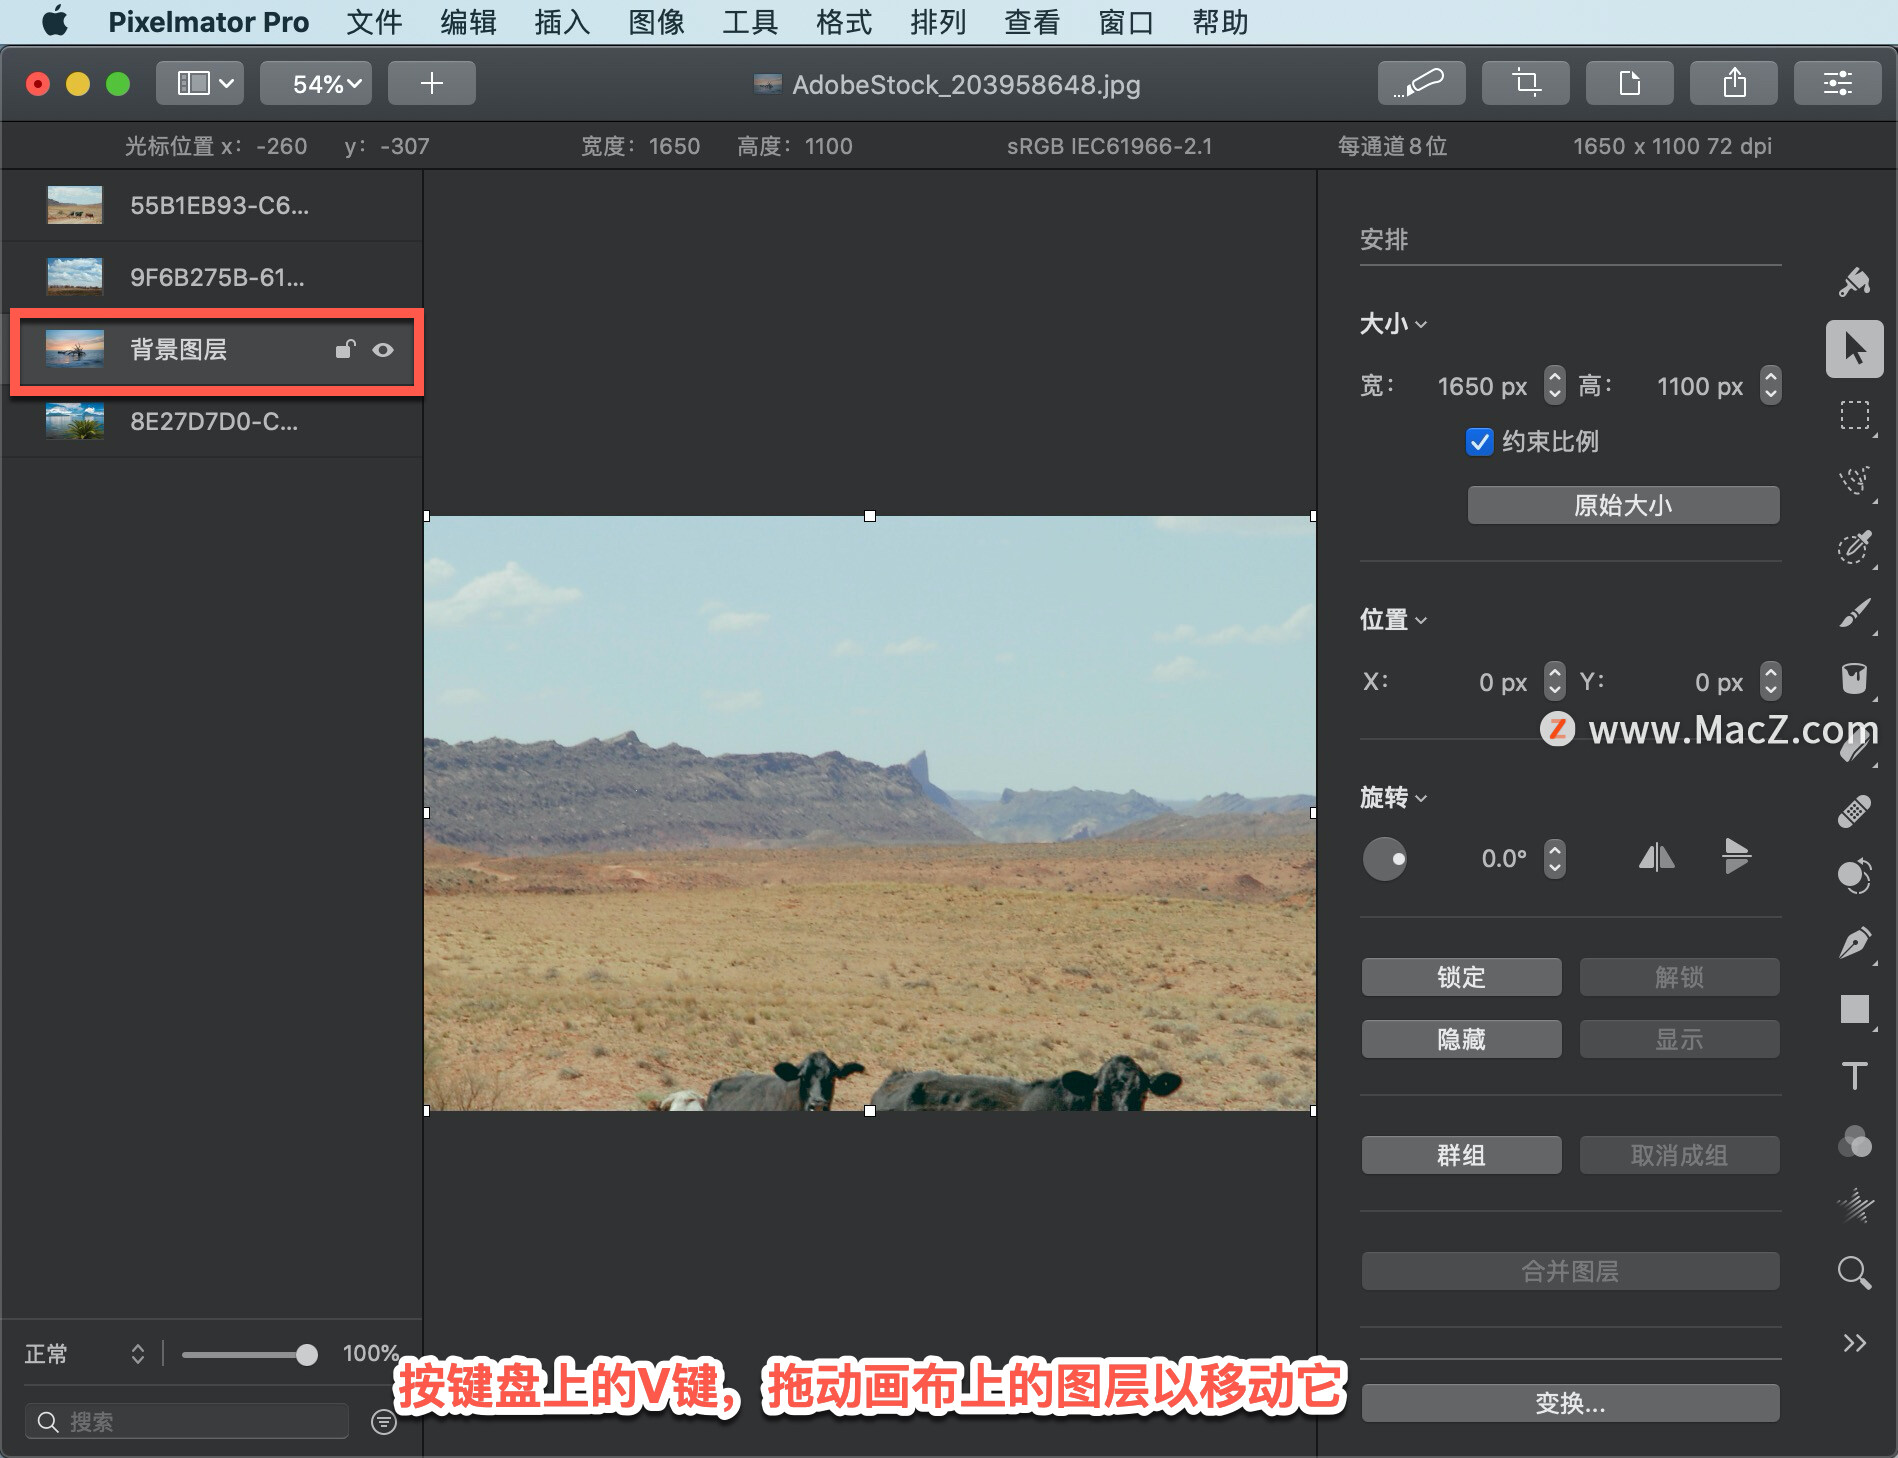This screenshot has width=1898, height=1458.
Task: Open the 编辑 menu
Action: coord(468,22)
